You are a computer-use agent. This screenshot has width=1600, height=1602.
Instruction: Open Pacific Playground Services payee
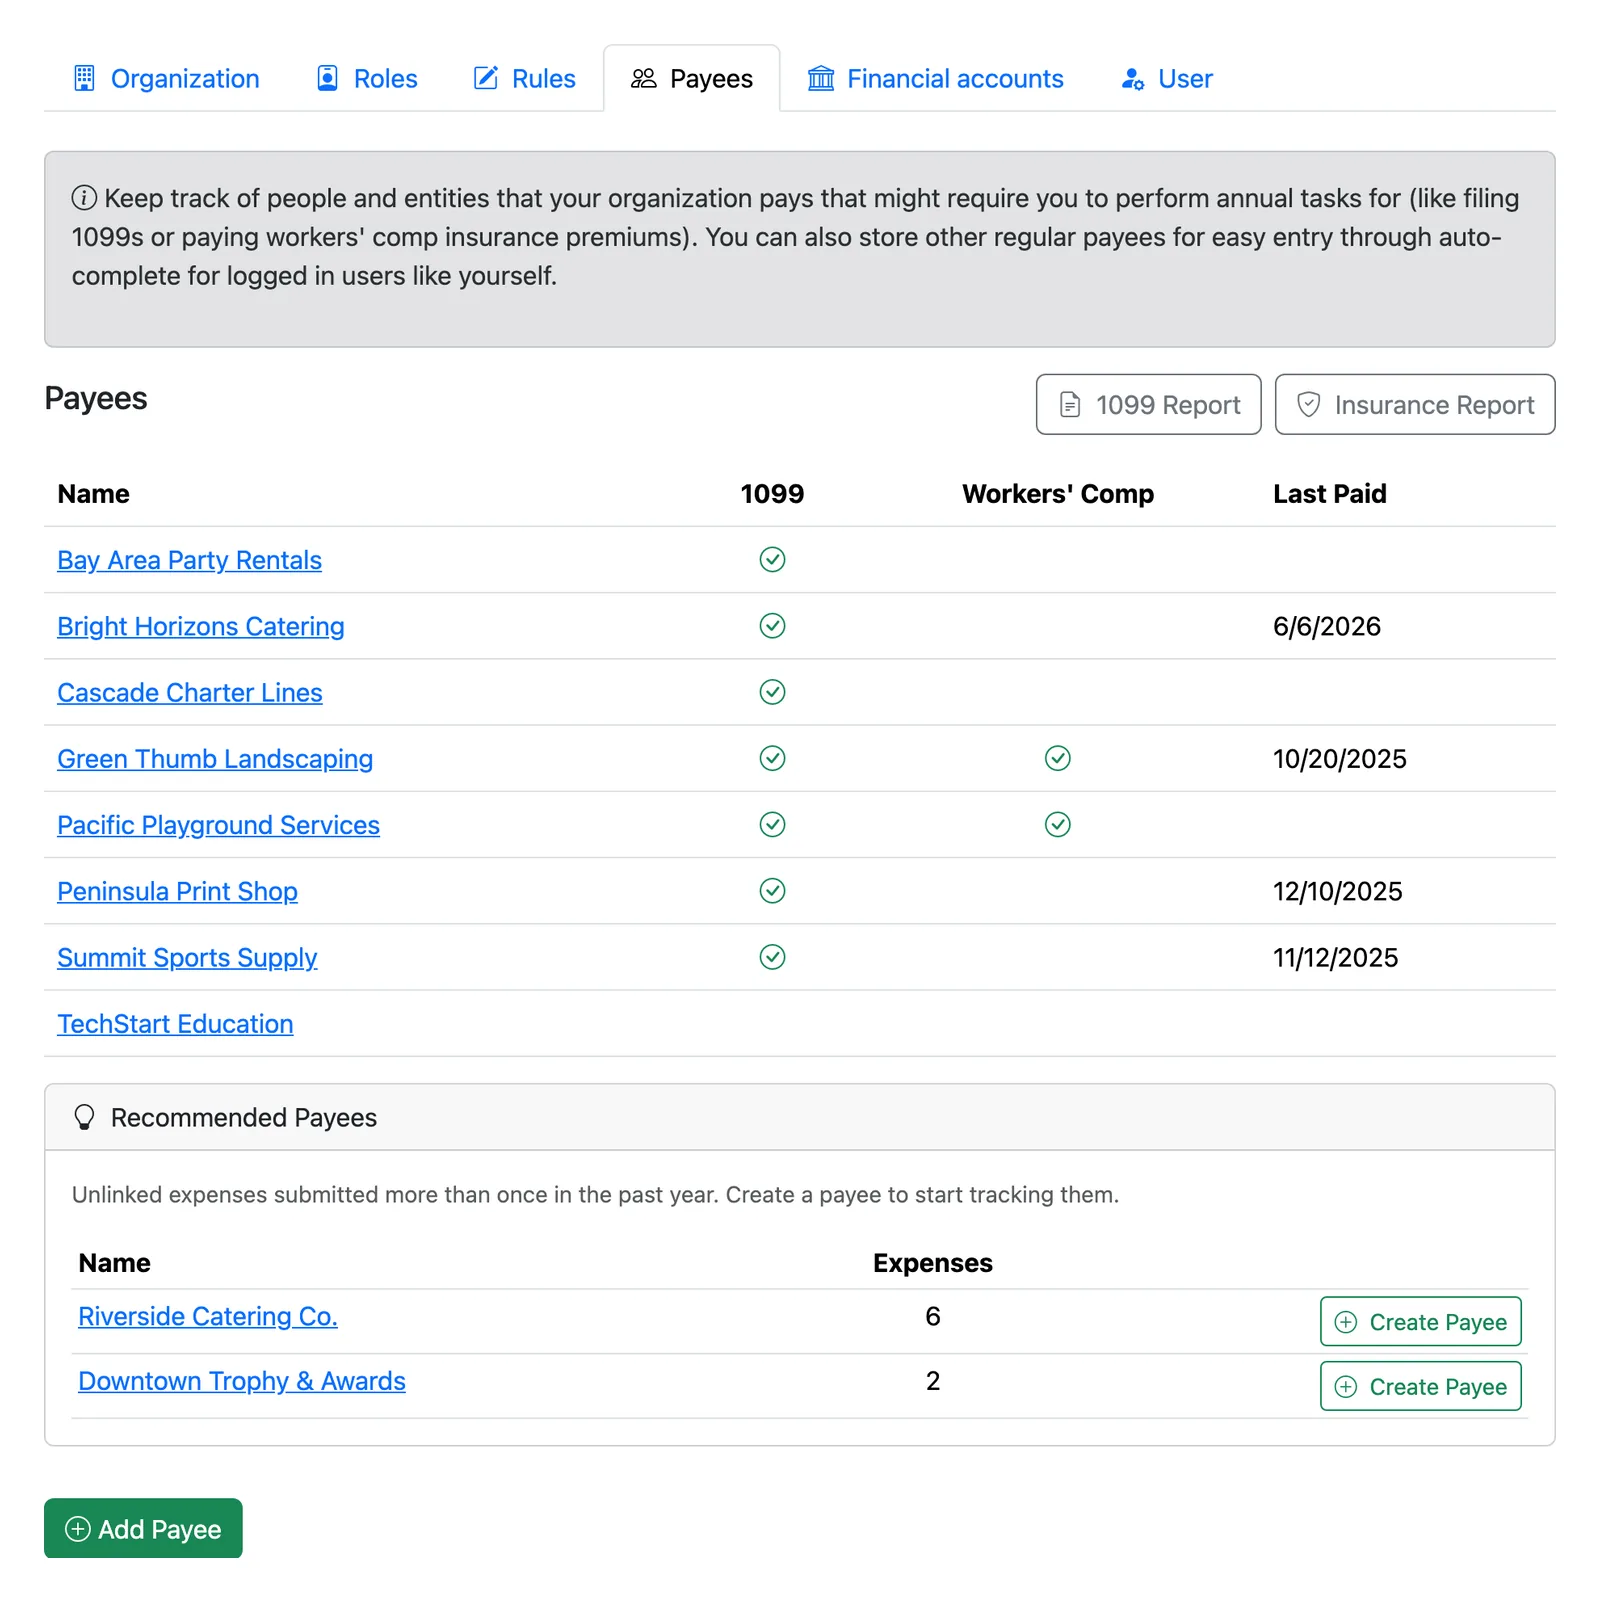[218, 825]
